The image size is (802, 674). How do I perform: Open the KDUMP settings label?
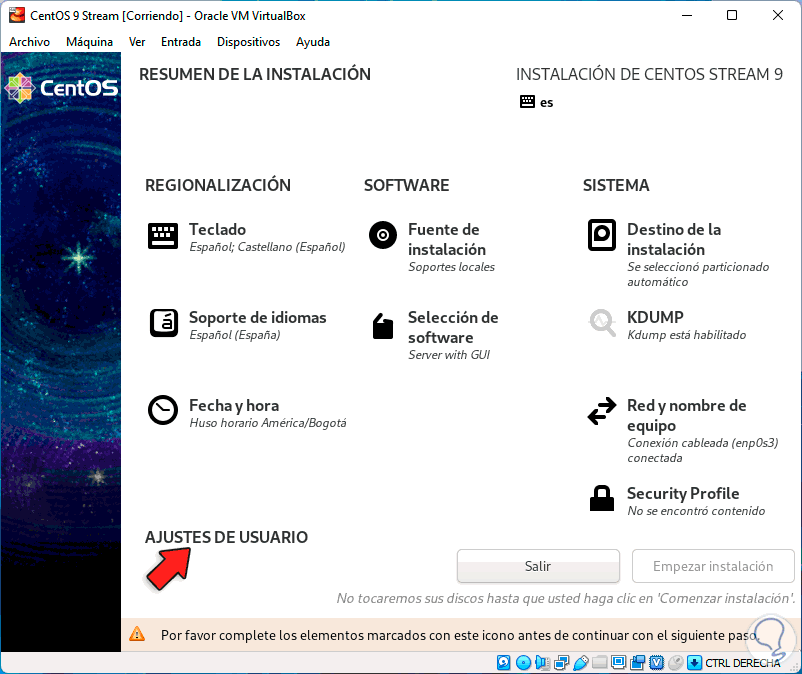655,317
